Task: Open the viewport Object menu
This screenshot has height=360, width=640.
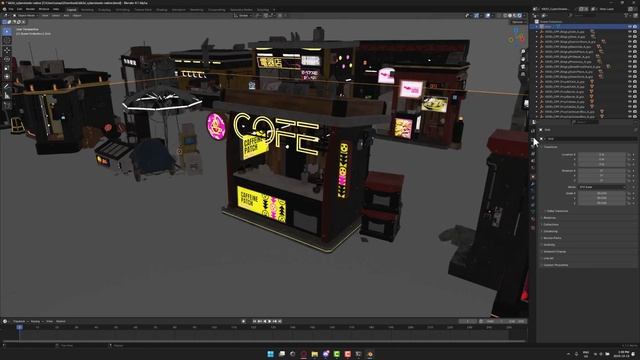Action: (77, 16)
